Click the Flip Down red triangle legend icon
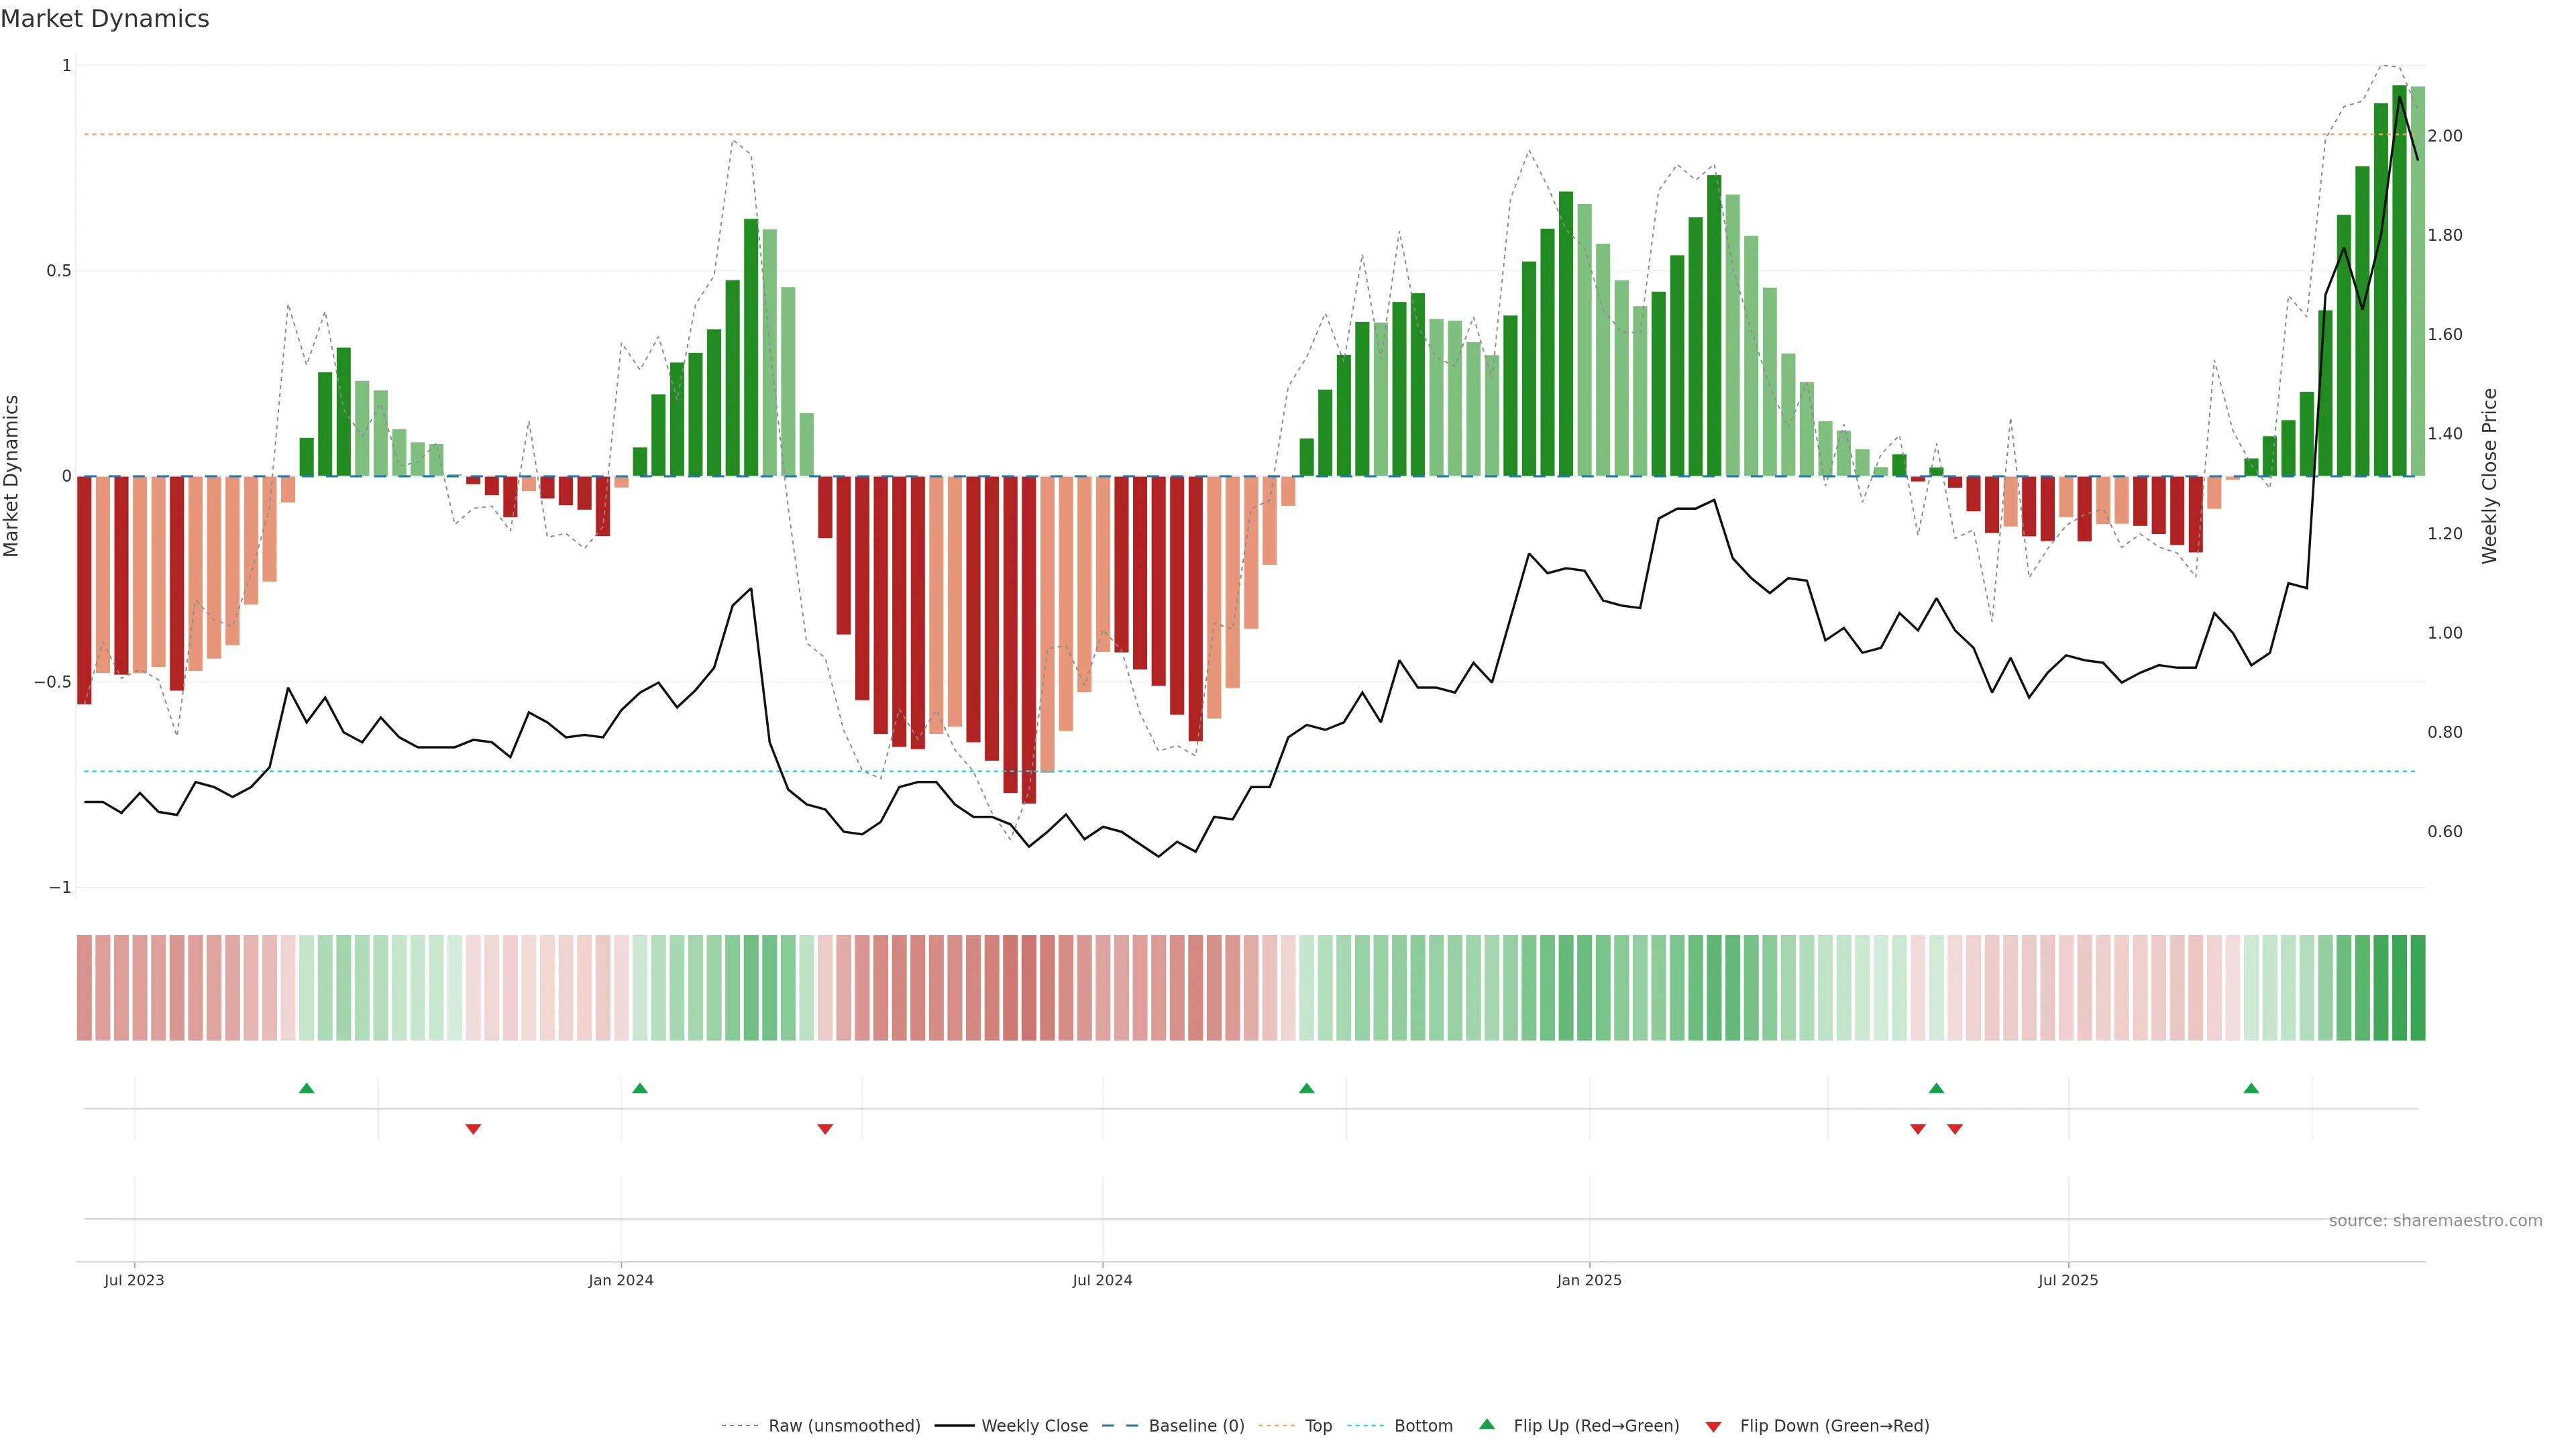 (x=1713, y=1426)
